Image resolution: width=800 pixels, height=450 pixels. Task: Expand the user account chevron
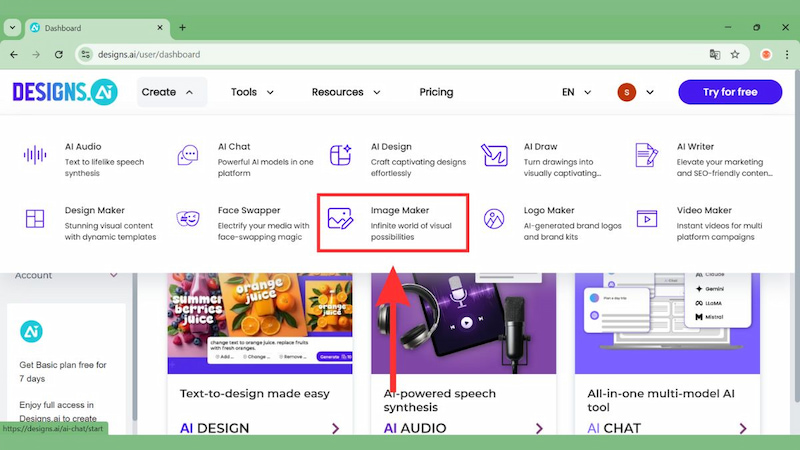[649, 92]
